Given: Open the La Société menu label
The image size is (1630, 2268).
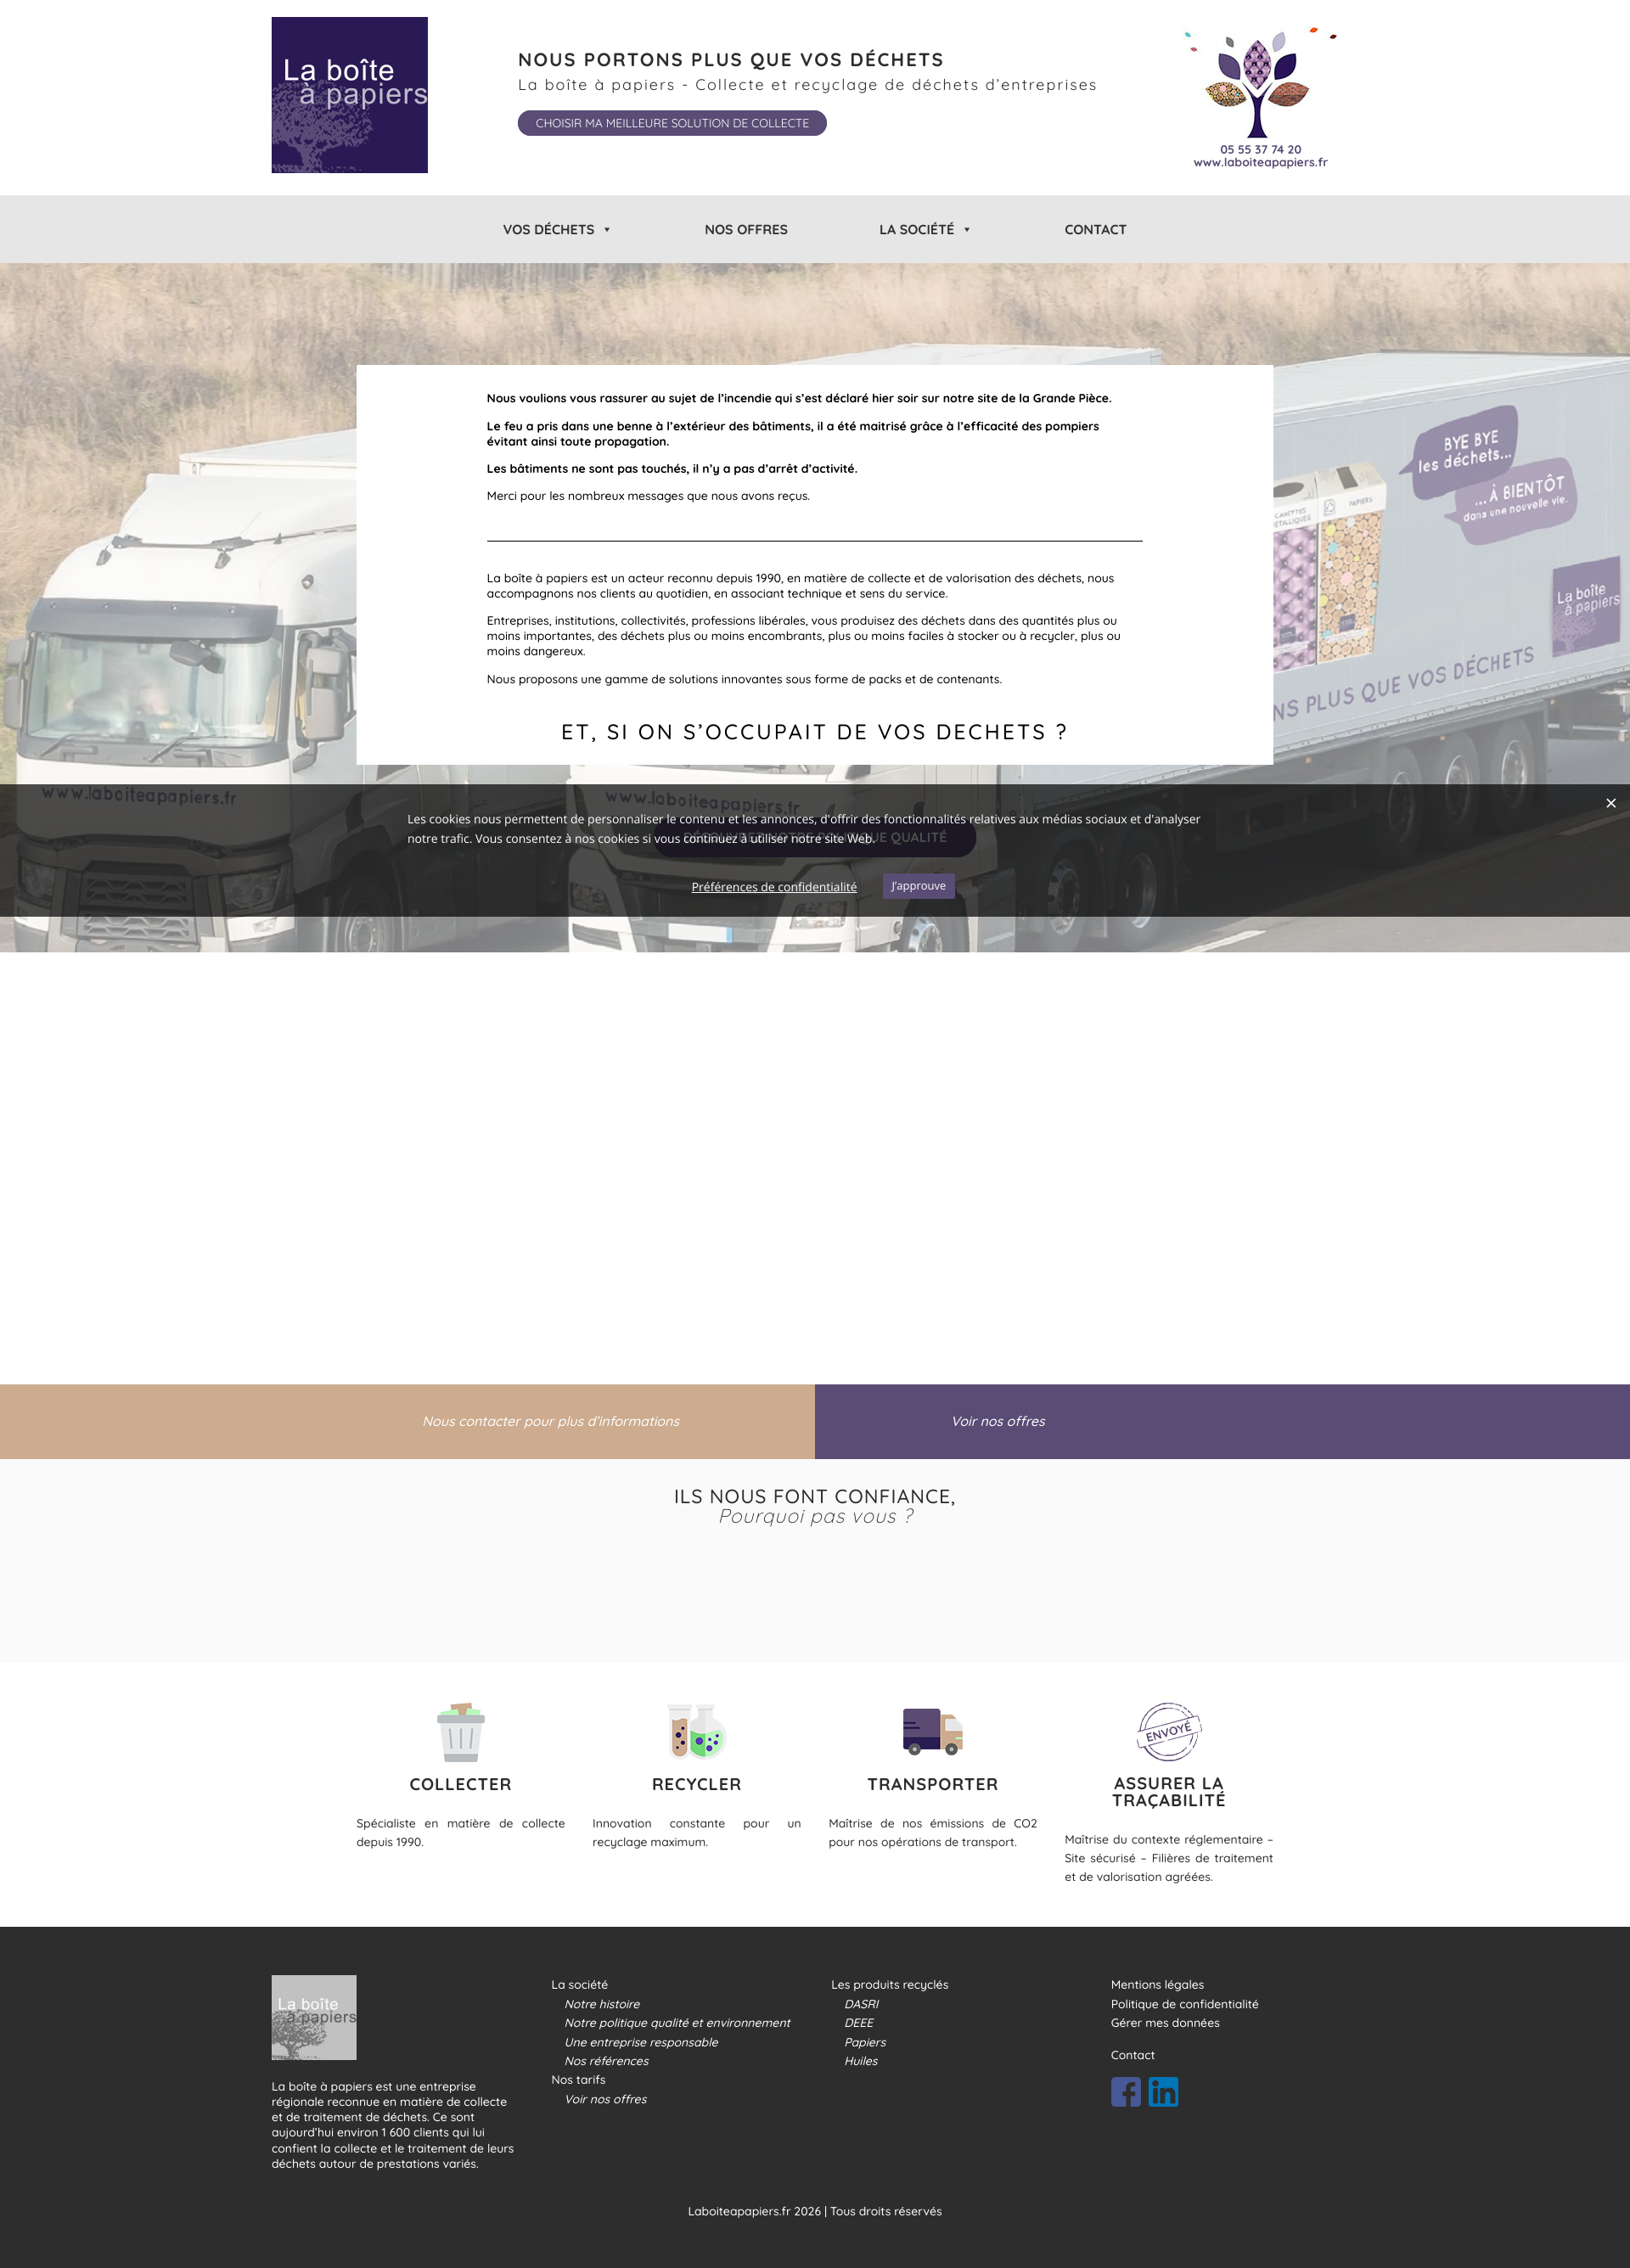Looking at the screenshot, I should tap(916, 230).
